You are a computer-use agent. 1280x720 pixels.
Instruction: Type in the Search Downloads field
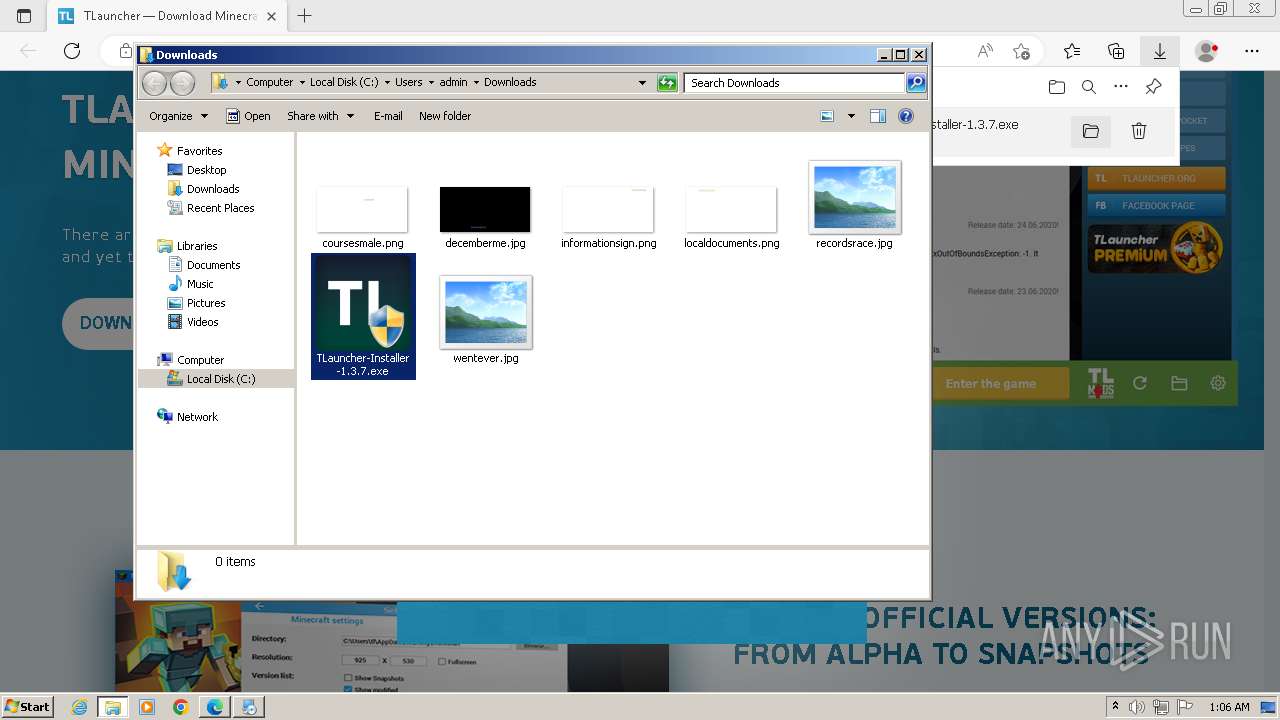(794, 83)
